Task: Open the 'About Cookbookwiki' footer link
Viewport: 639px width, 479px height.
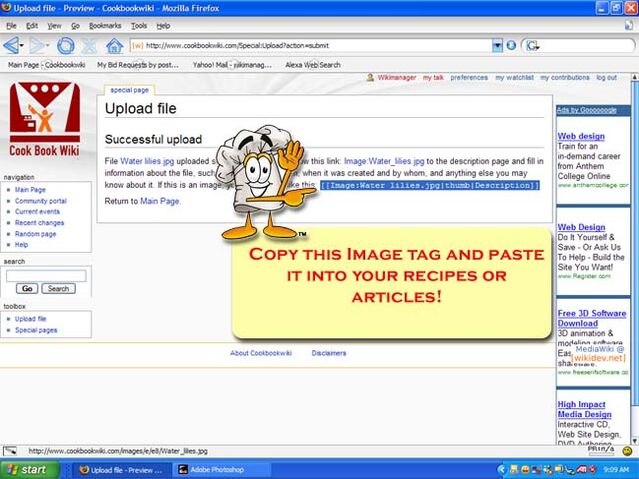Action: coord(261,353)
